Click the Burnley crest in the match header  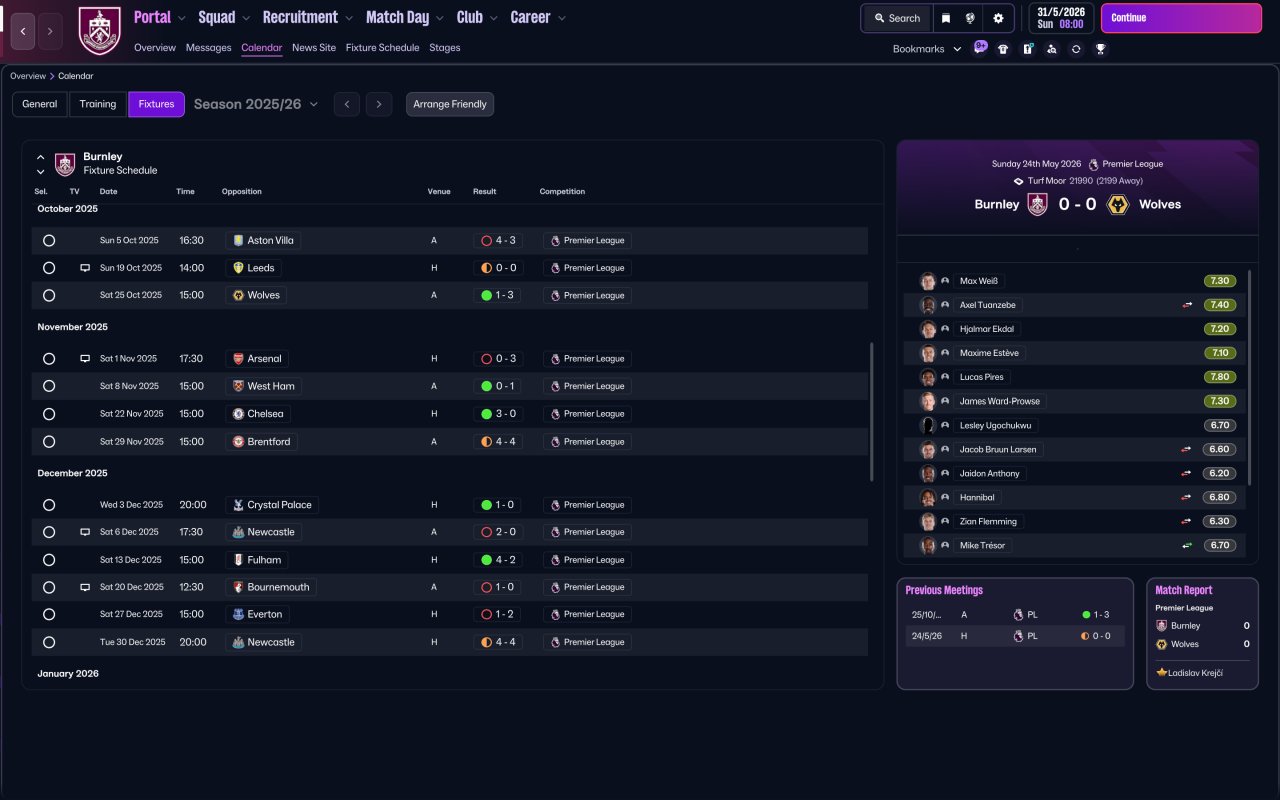[x=1037, y=204]
